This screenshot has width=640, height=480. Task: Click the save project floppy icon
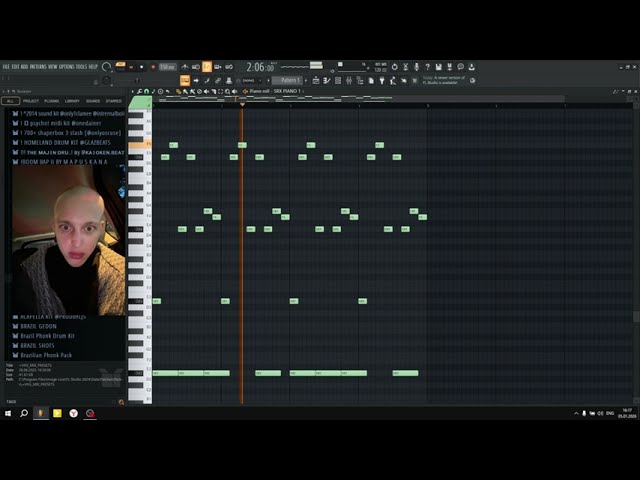tap(438, 67)
